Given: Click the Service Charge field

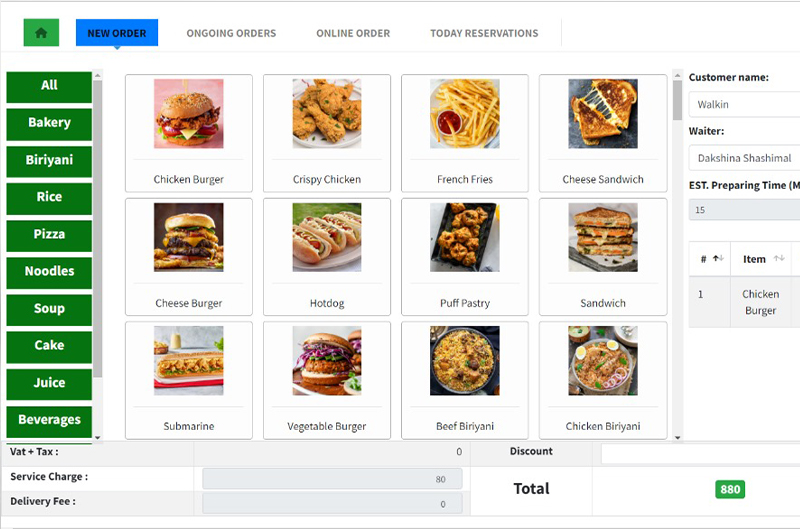Looking at the screenshot, I should [332, 479].
